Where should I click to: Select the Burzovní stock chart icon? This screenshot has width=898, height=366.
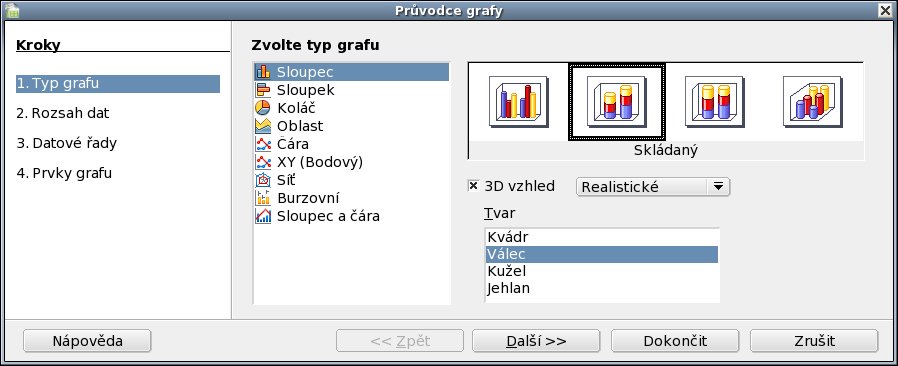pyautogui.click(x=263, y=198)
